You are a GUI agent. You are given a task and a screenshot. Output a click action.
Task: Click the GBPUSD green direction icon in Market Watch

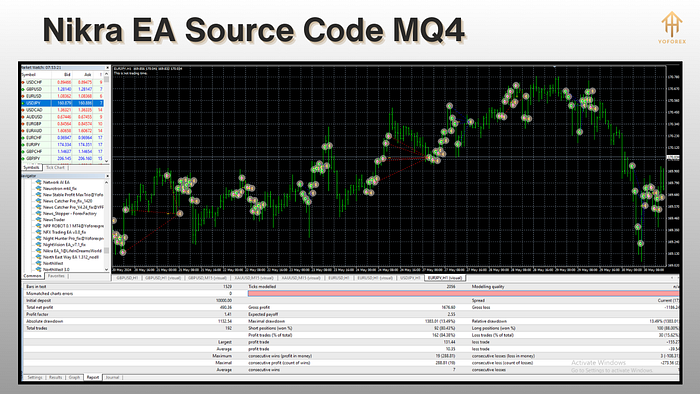[23, 89]
